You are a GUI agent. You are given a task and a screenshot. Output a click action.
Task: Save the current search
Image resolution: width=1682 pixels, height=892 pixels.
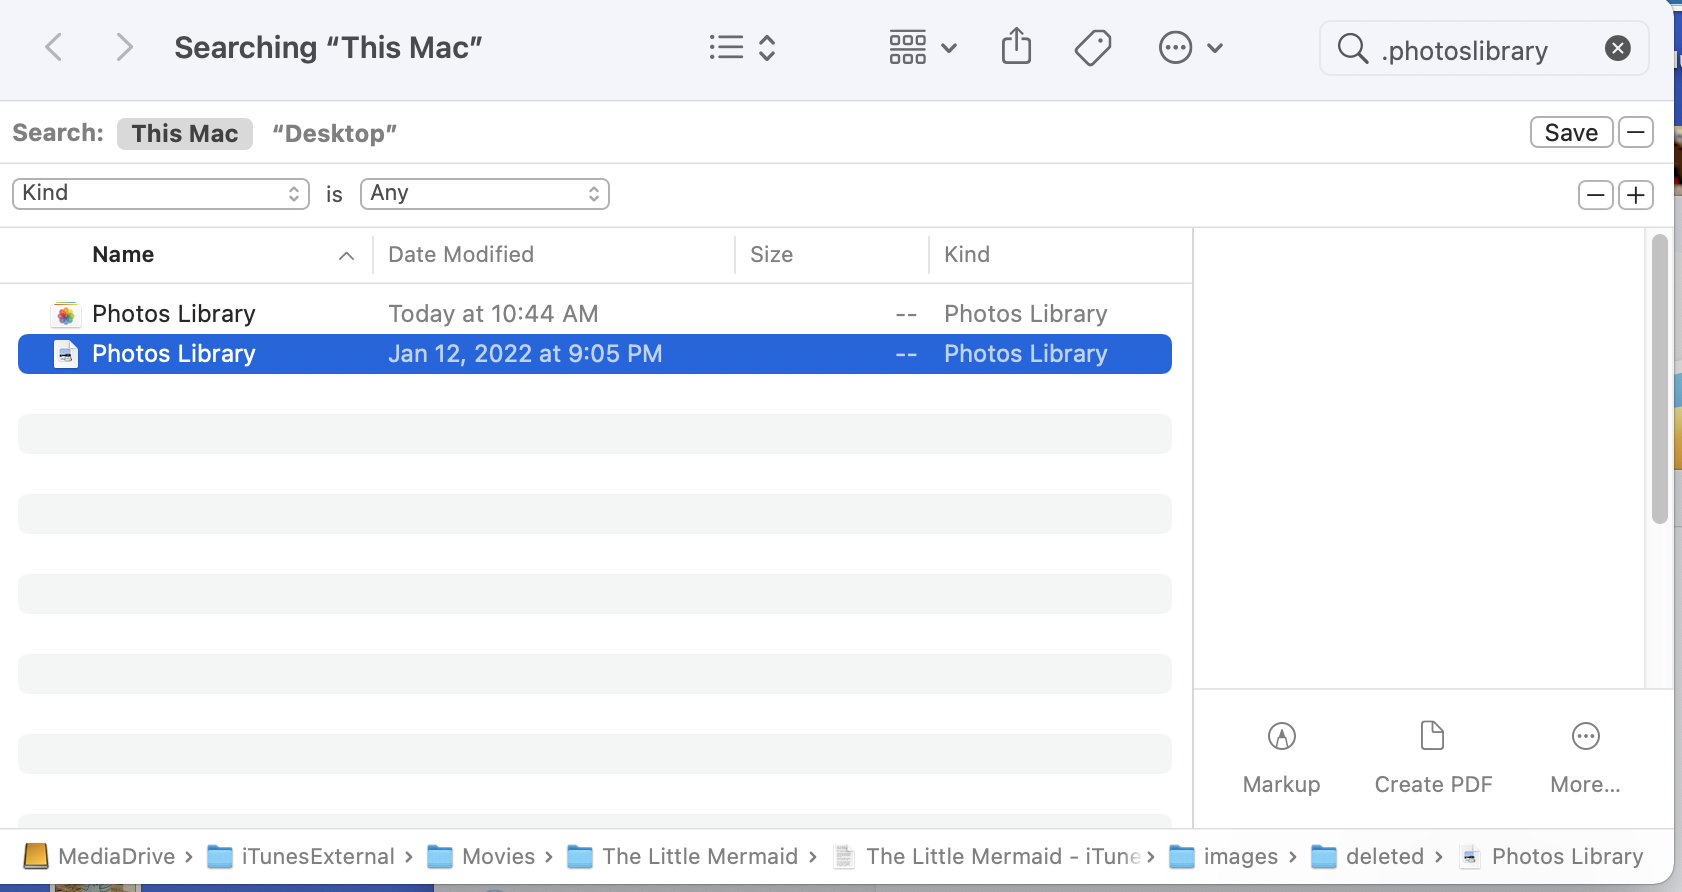(1571, 132)
